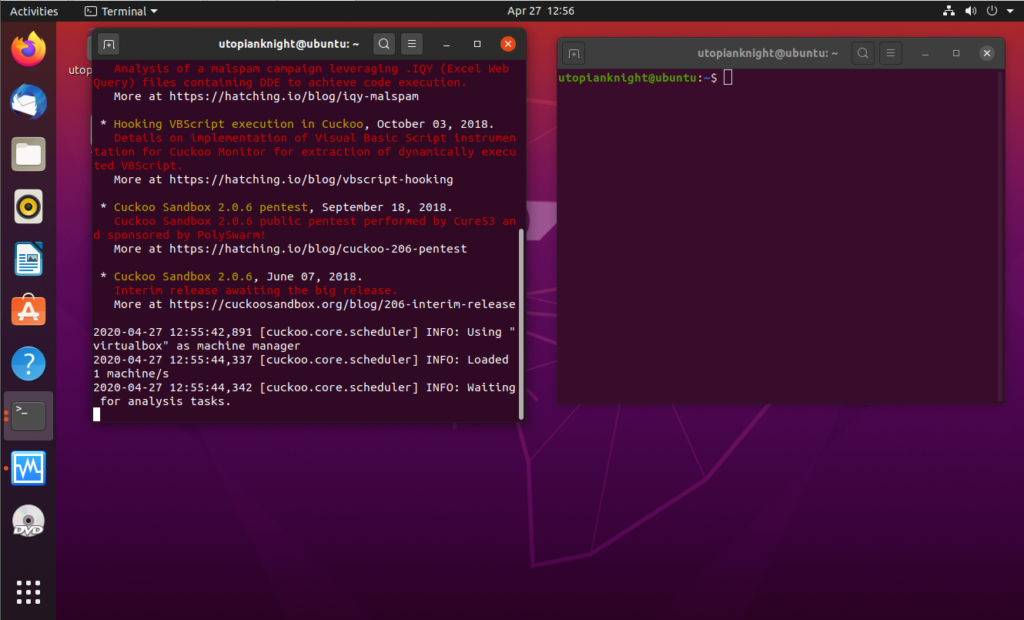Click the search magnifier in the active terminal header
Image resolution: width=1024 pixels, height=620 pixels.
click(x=383, y=44)
